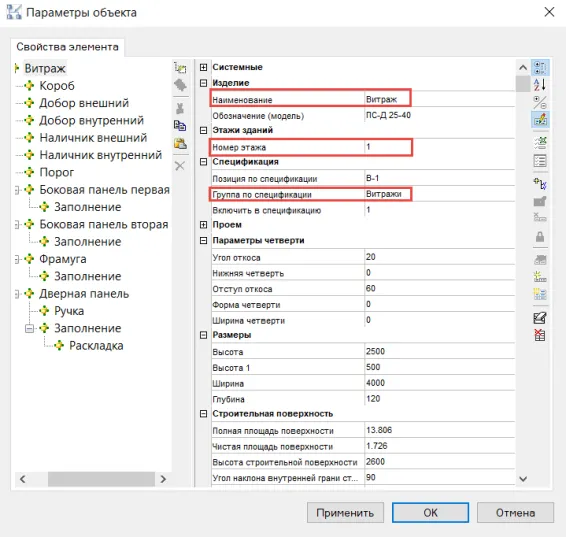
Task: Click the Применить button
Action: [x=345, y=513]
